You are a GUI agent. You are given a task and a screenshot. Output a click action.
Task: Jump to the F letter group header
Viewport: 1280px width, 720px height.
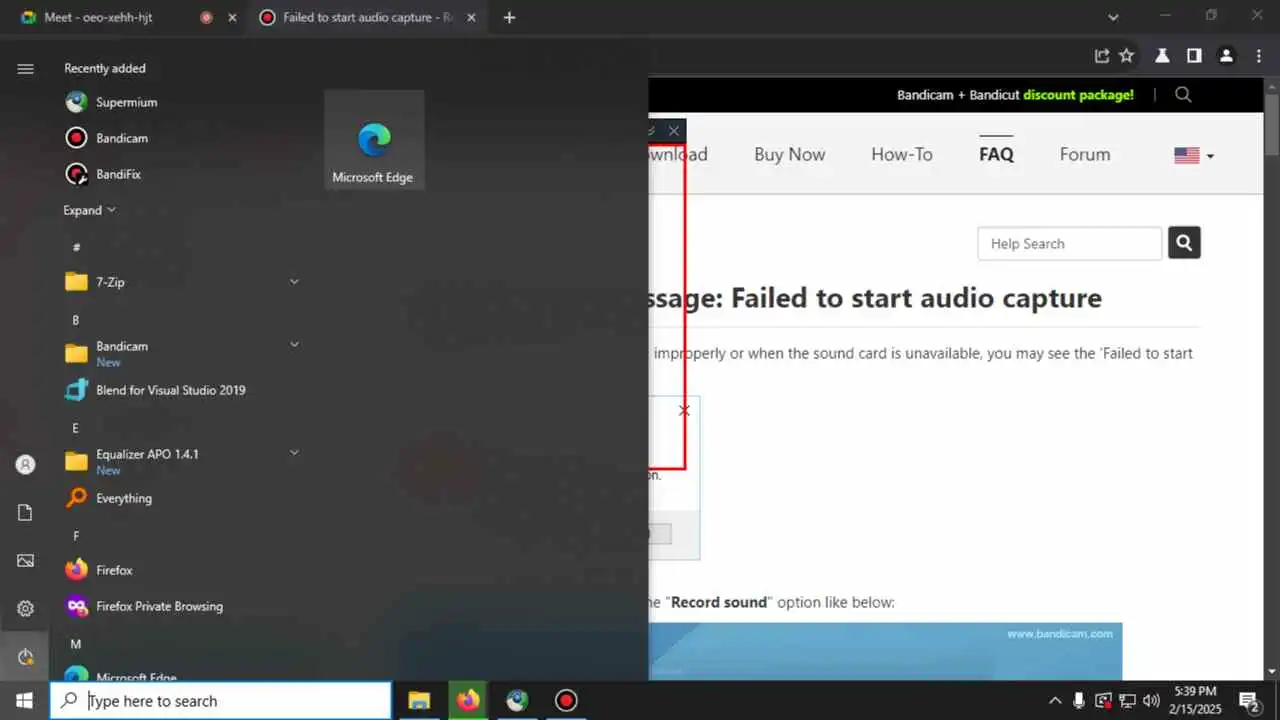pyautogui.click(x=76, y=536)
